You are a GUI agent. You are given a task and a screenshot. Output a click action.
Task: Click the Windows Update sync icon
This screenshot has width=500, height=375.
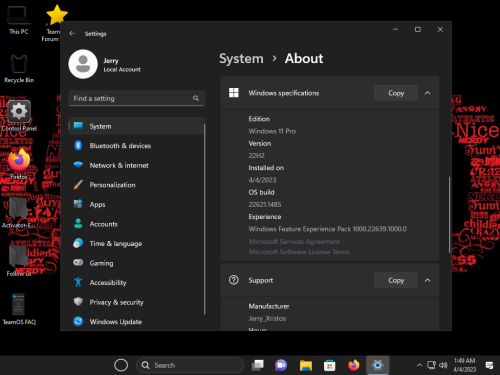[78, 321]
